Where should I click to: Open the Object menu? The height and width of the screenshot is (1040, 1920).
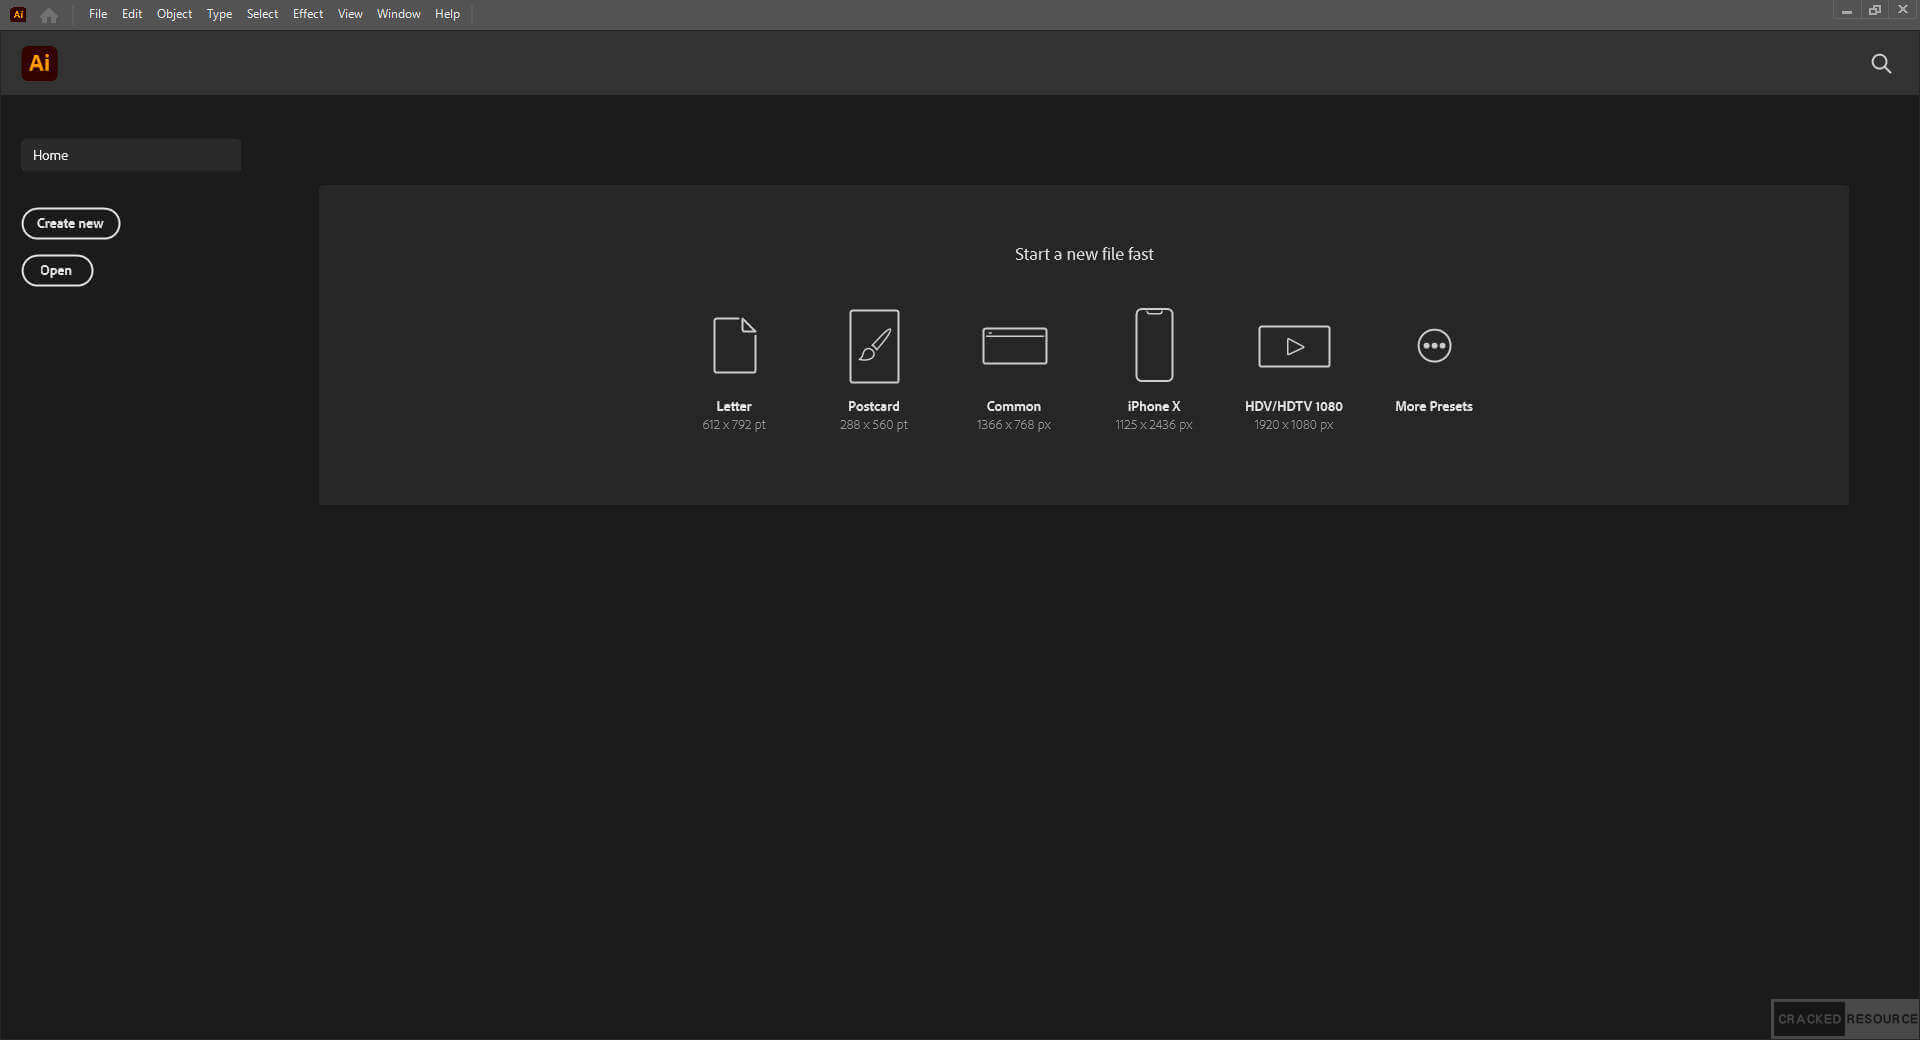[x=174, y=14]
